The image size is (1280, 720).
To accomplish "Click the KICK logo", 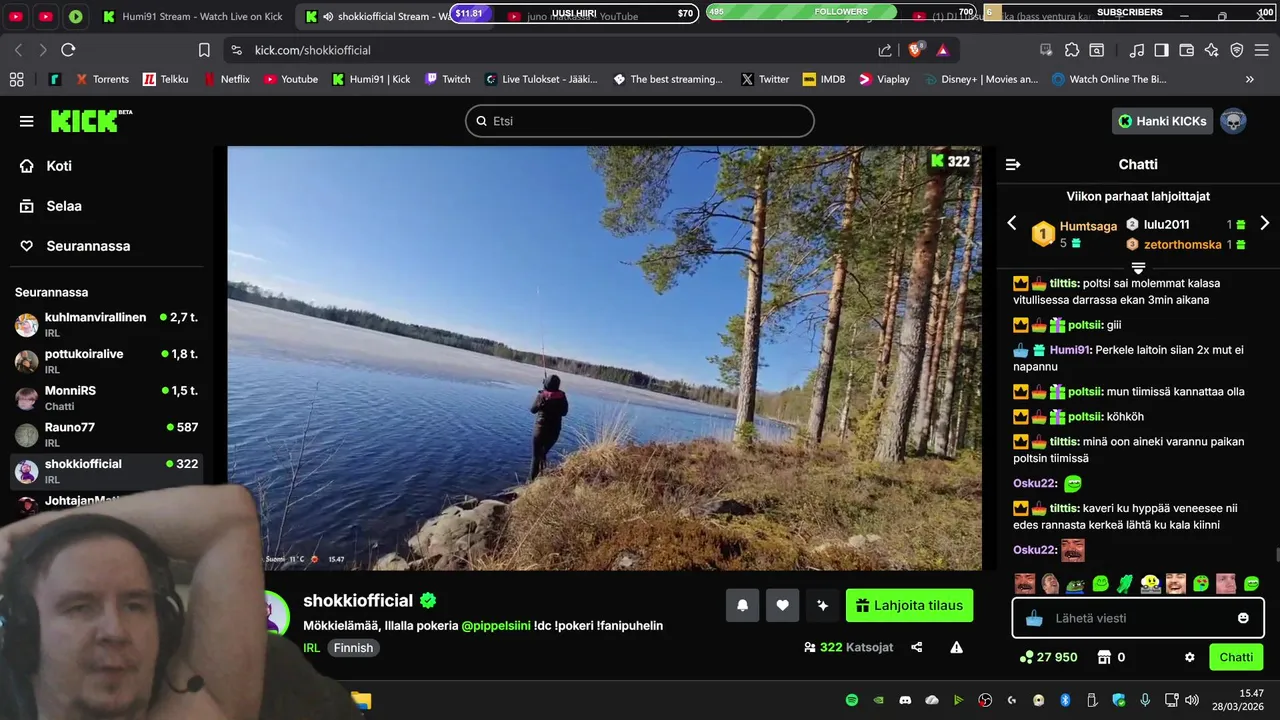I will point(91,121).
